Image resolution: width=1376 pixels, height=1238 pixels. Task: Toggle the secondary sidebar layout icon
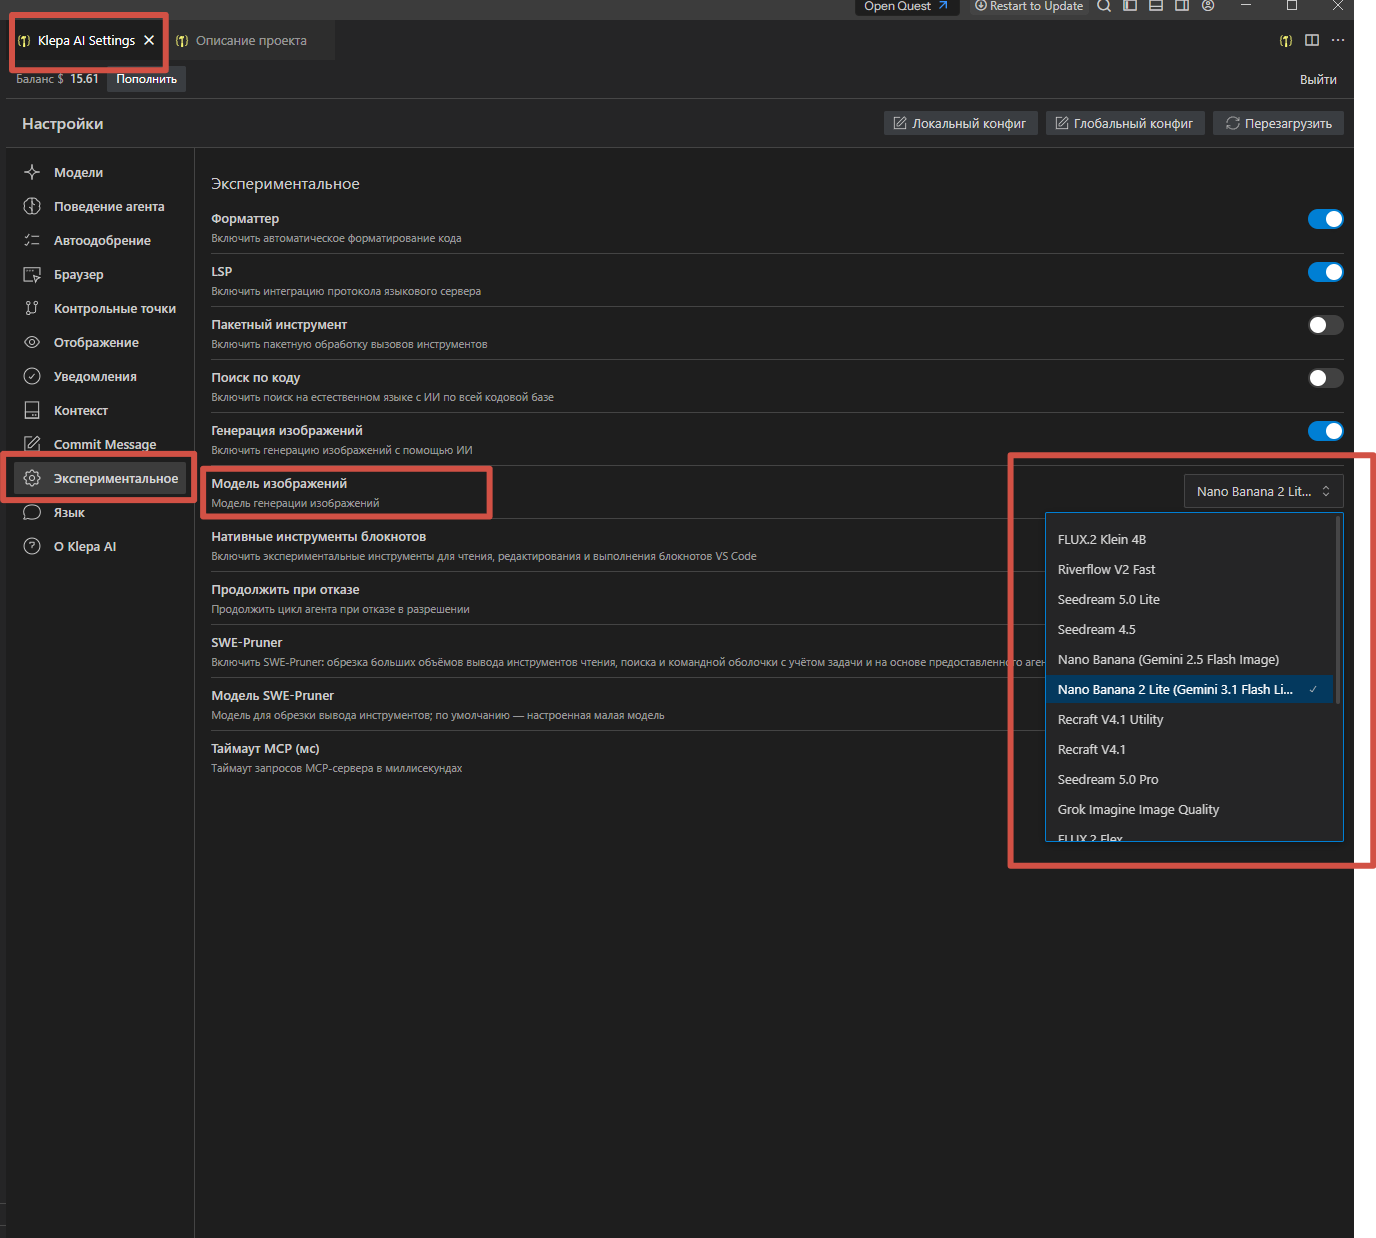click(1182, 6)
